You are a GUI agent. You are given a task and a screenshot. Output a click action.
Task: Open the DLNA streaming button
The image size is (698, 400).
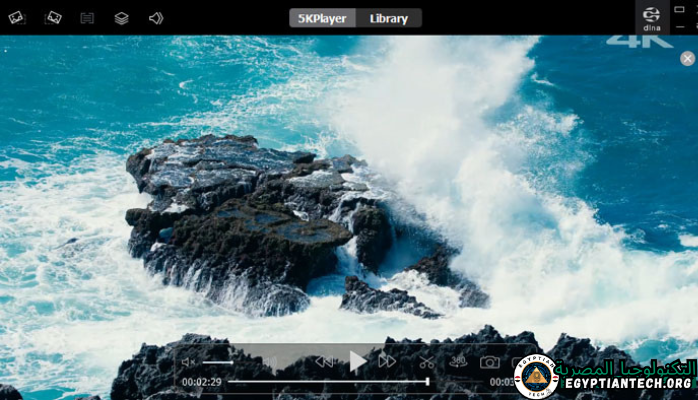(652, 17)
